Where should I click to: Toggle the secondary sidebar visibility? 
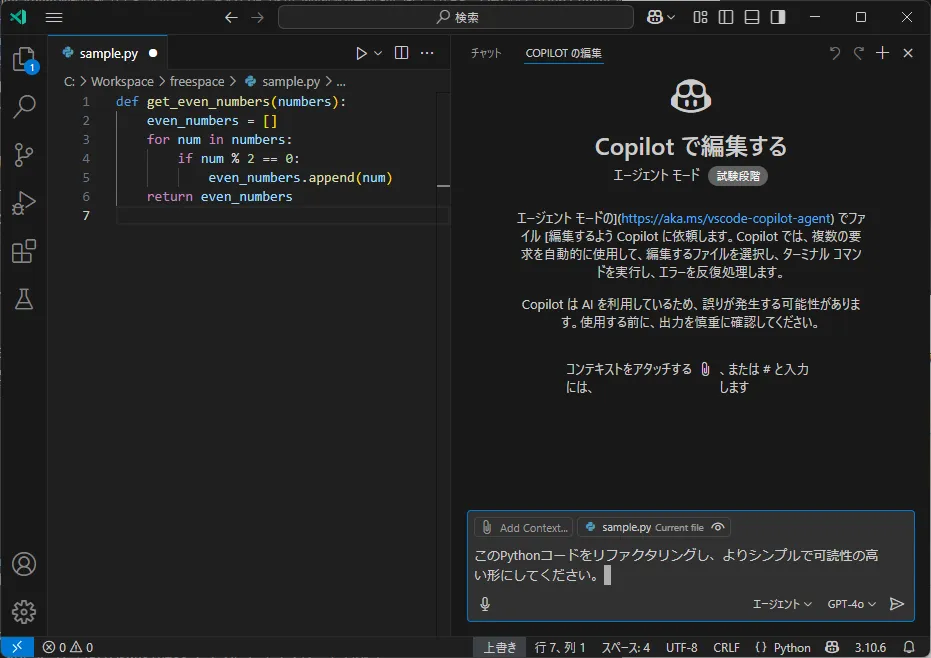(777, 17)
